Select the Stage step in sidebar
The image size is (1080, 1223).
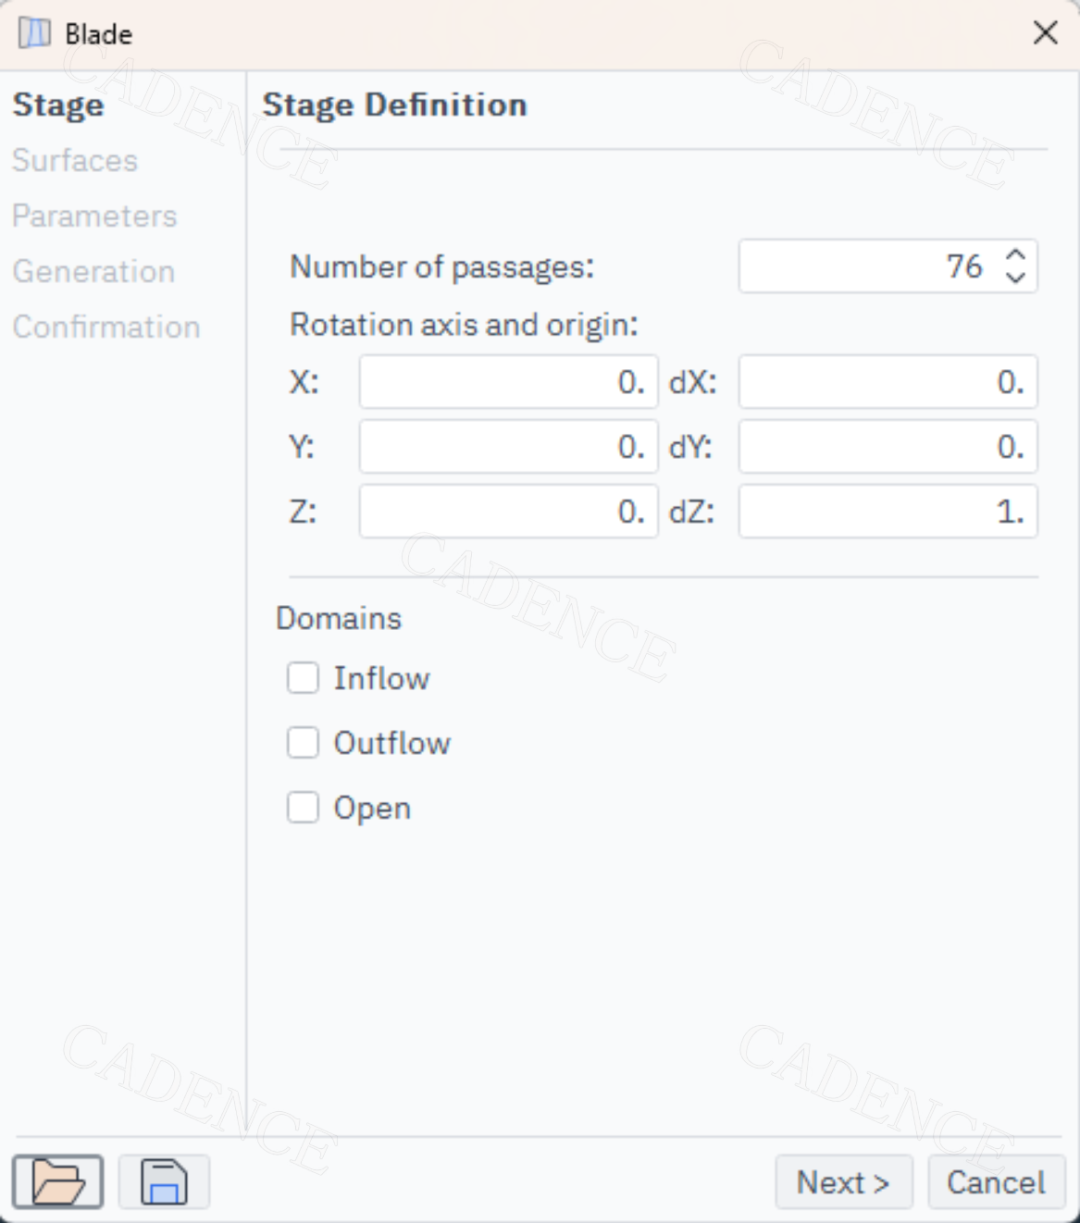(58, 105)
